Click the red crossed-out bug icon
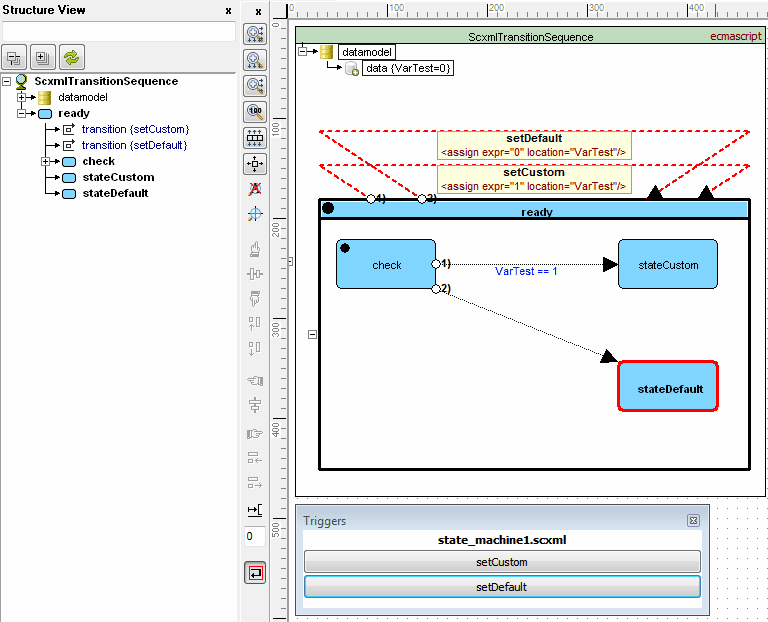The width and height of the screenshot is (768, 622). pos(255,189)
